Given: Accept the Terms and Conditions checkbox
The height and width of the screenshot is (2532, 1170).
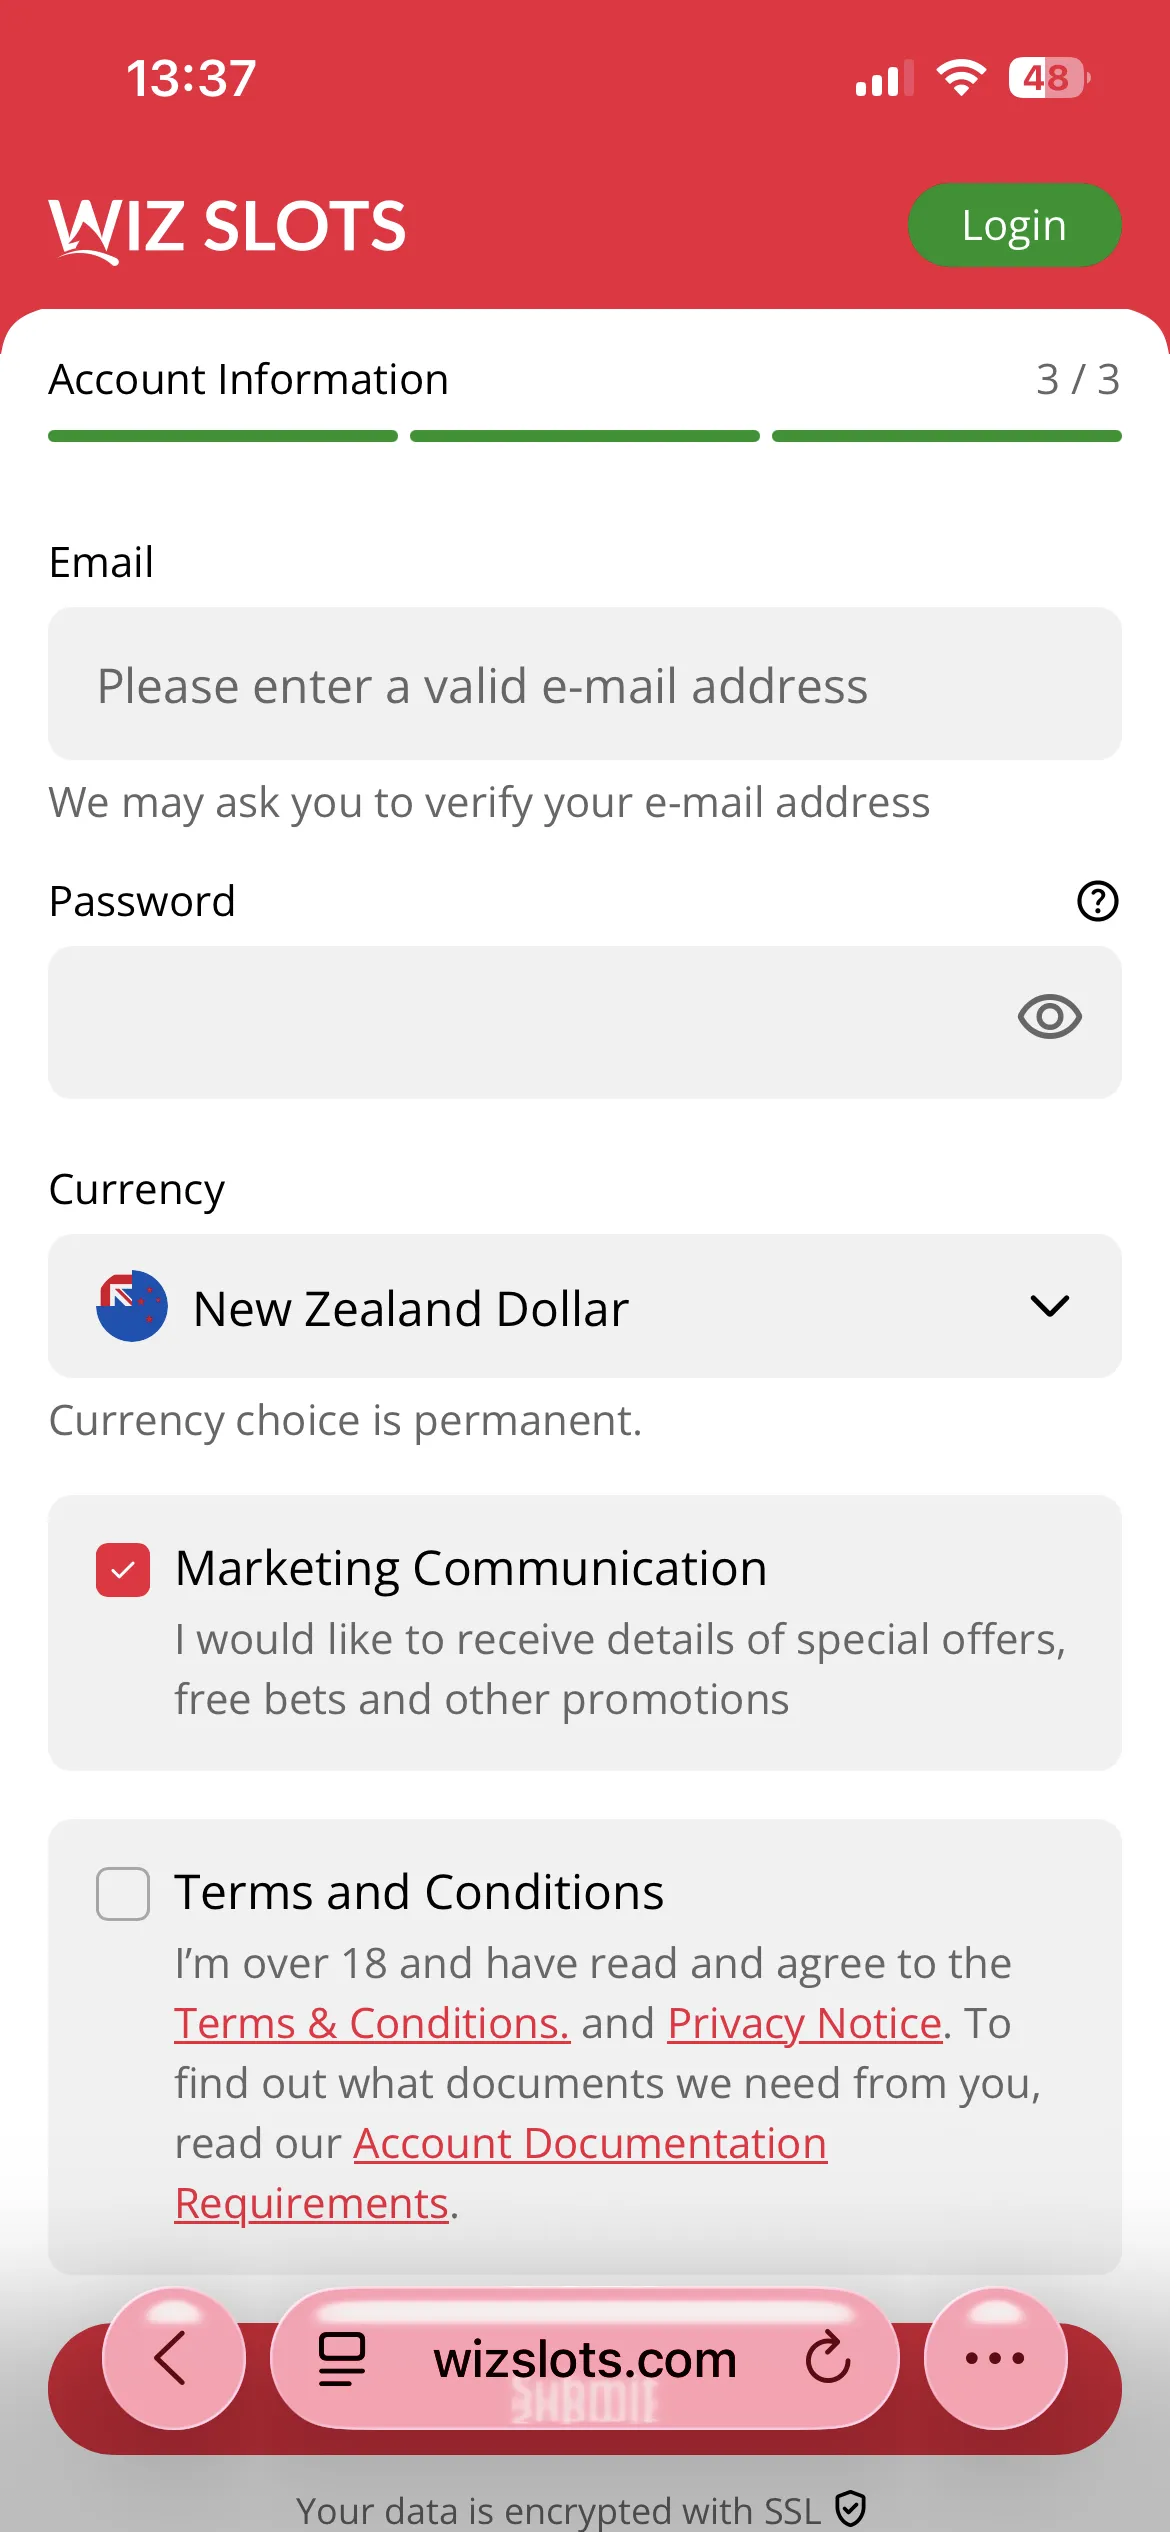Looking at the screenshot, I should pyautogui.click(x=123, y=1894).
